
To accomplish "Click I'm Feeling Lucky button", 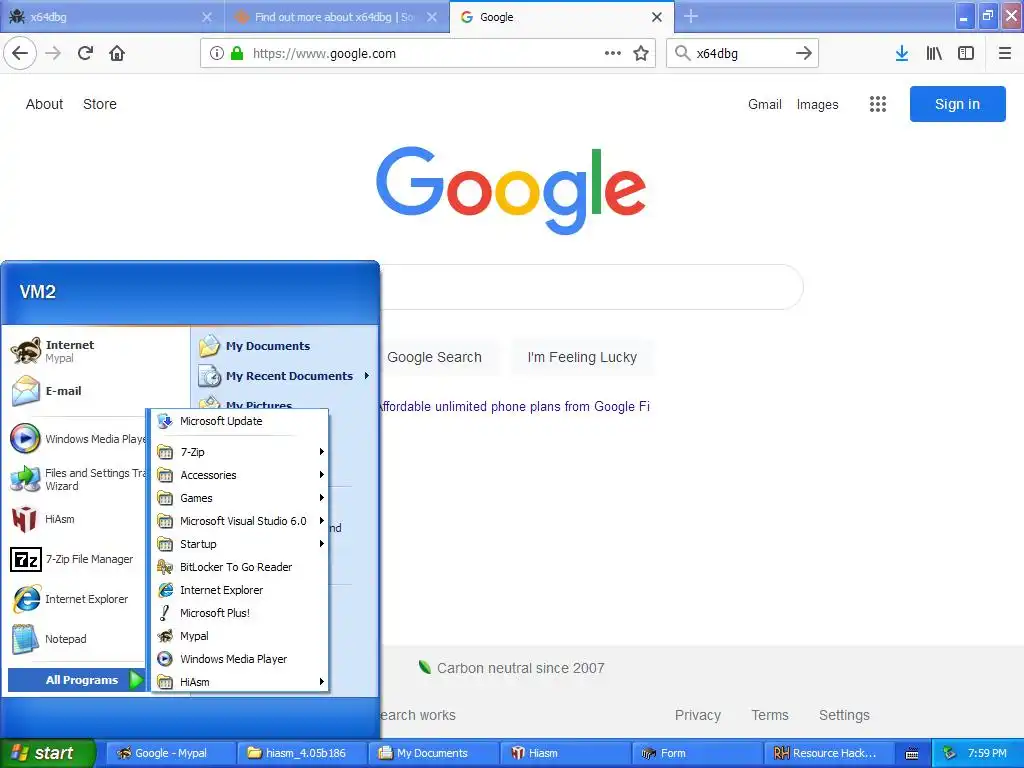I will (582, 357).
